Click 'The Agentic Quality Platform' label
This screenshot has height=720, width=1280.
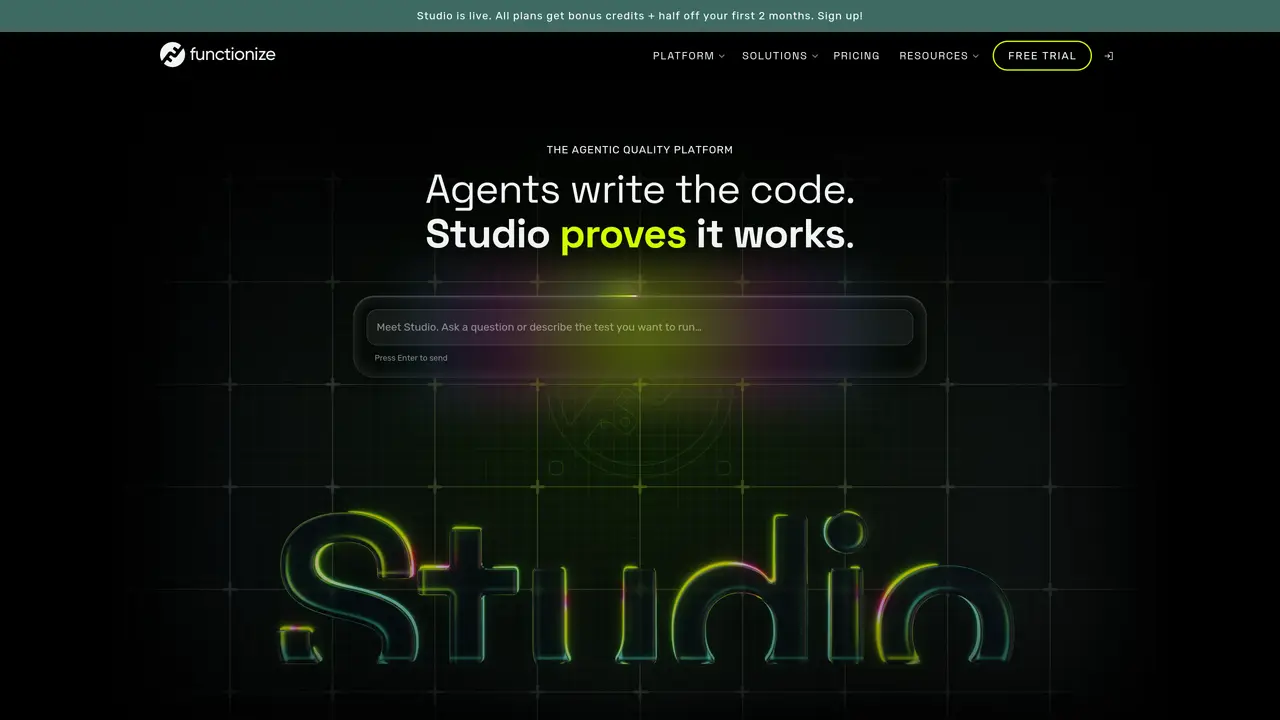tap(640, 150)
